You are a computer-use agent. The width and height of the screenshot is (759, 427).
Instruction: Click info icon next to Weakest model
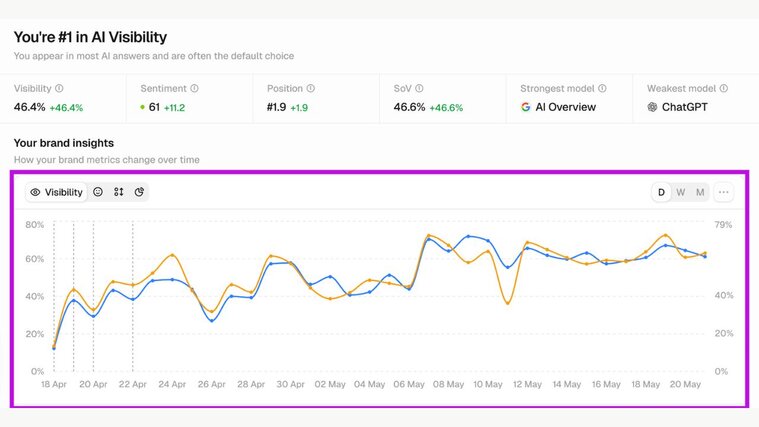tap(724, 89)
